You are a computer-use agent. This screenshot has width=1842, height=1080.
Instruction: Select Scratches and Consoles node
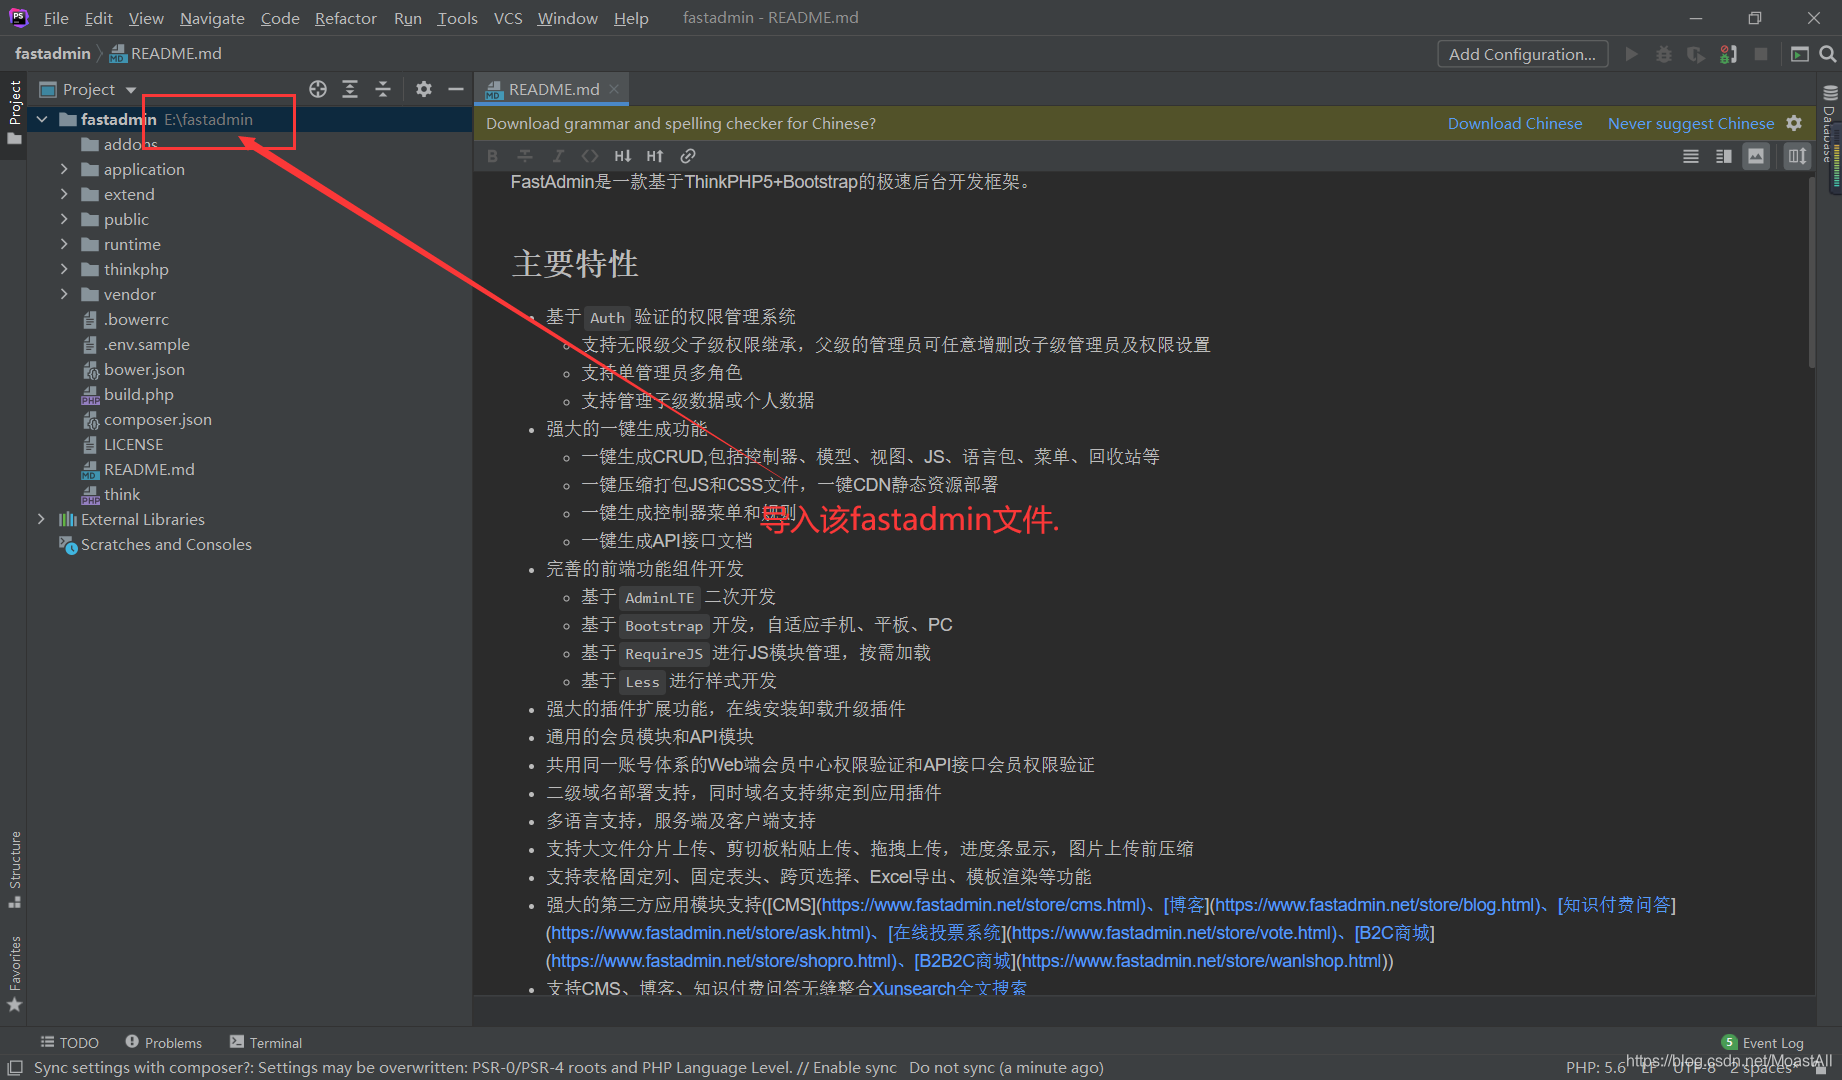(166, 544)
